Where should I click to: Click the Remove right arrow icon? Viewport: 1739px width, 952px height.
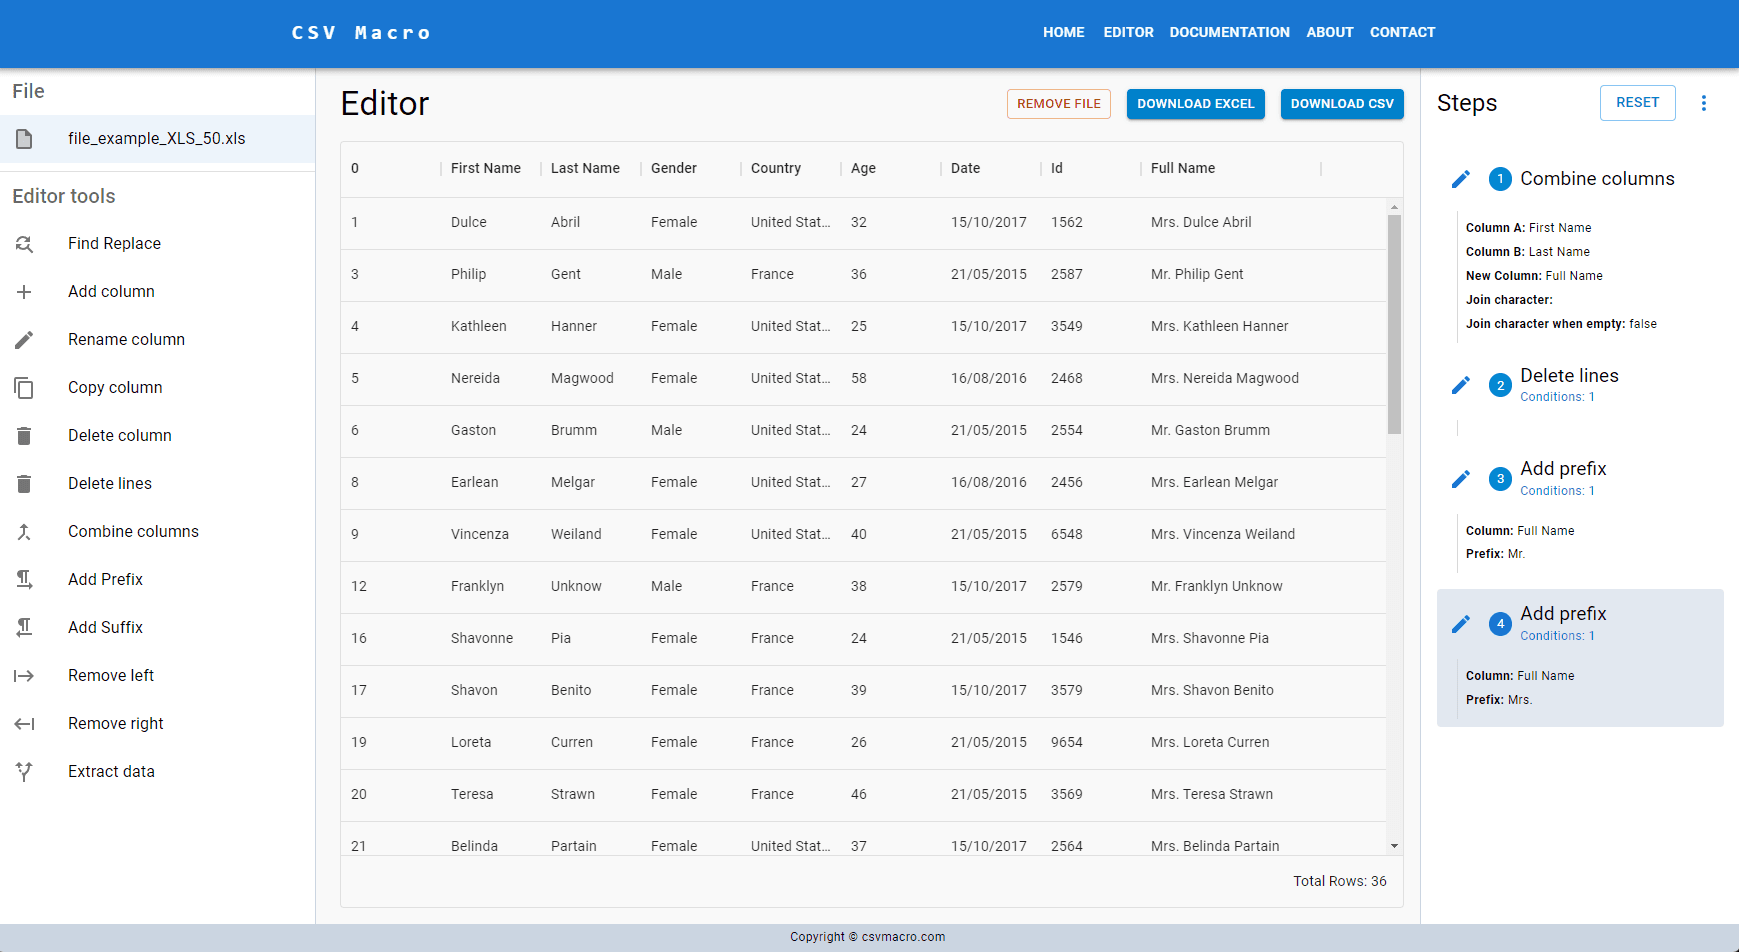[x=24, y=723]
